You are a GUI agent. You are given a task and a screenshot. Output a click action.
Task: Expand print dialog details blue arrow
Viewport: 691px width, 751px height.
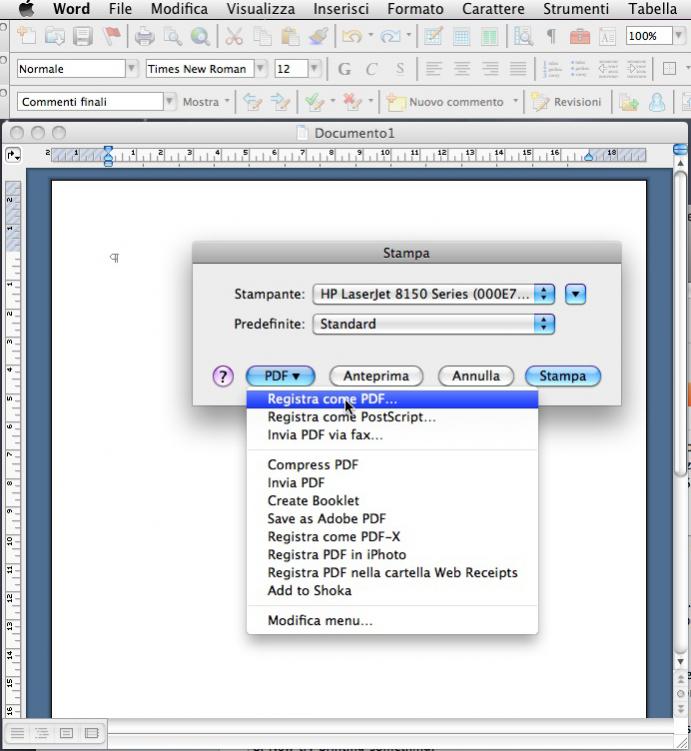[575, 294]
